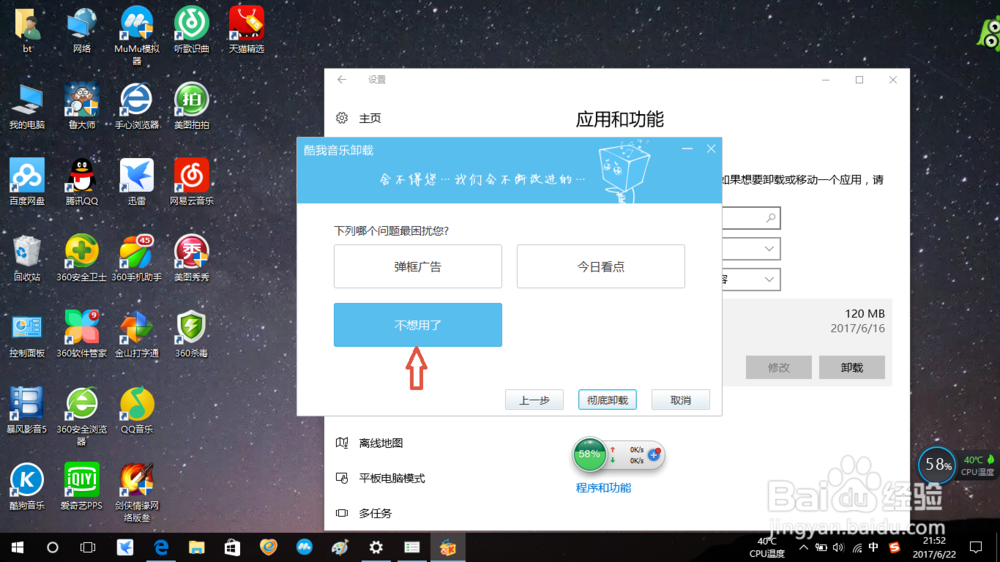Open 鲁大师 desktop icon
1000x562 pixels.
[82, 105]
